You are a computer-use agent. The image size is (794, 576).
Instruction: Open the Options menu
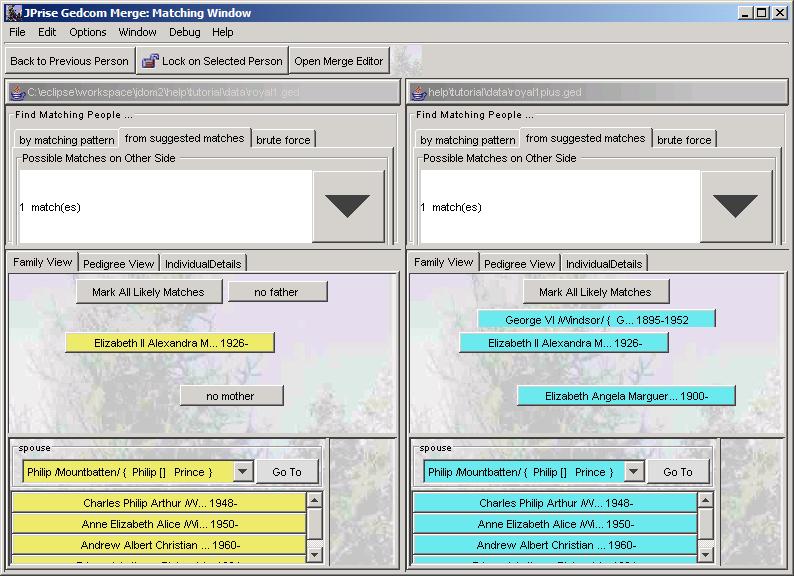tap(88, 32)
